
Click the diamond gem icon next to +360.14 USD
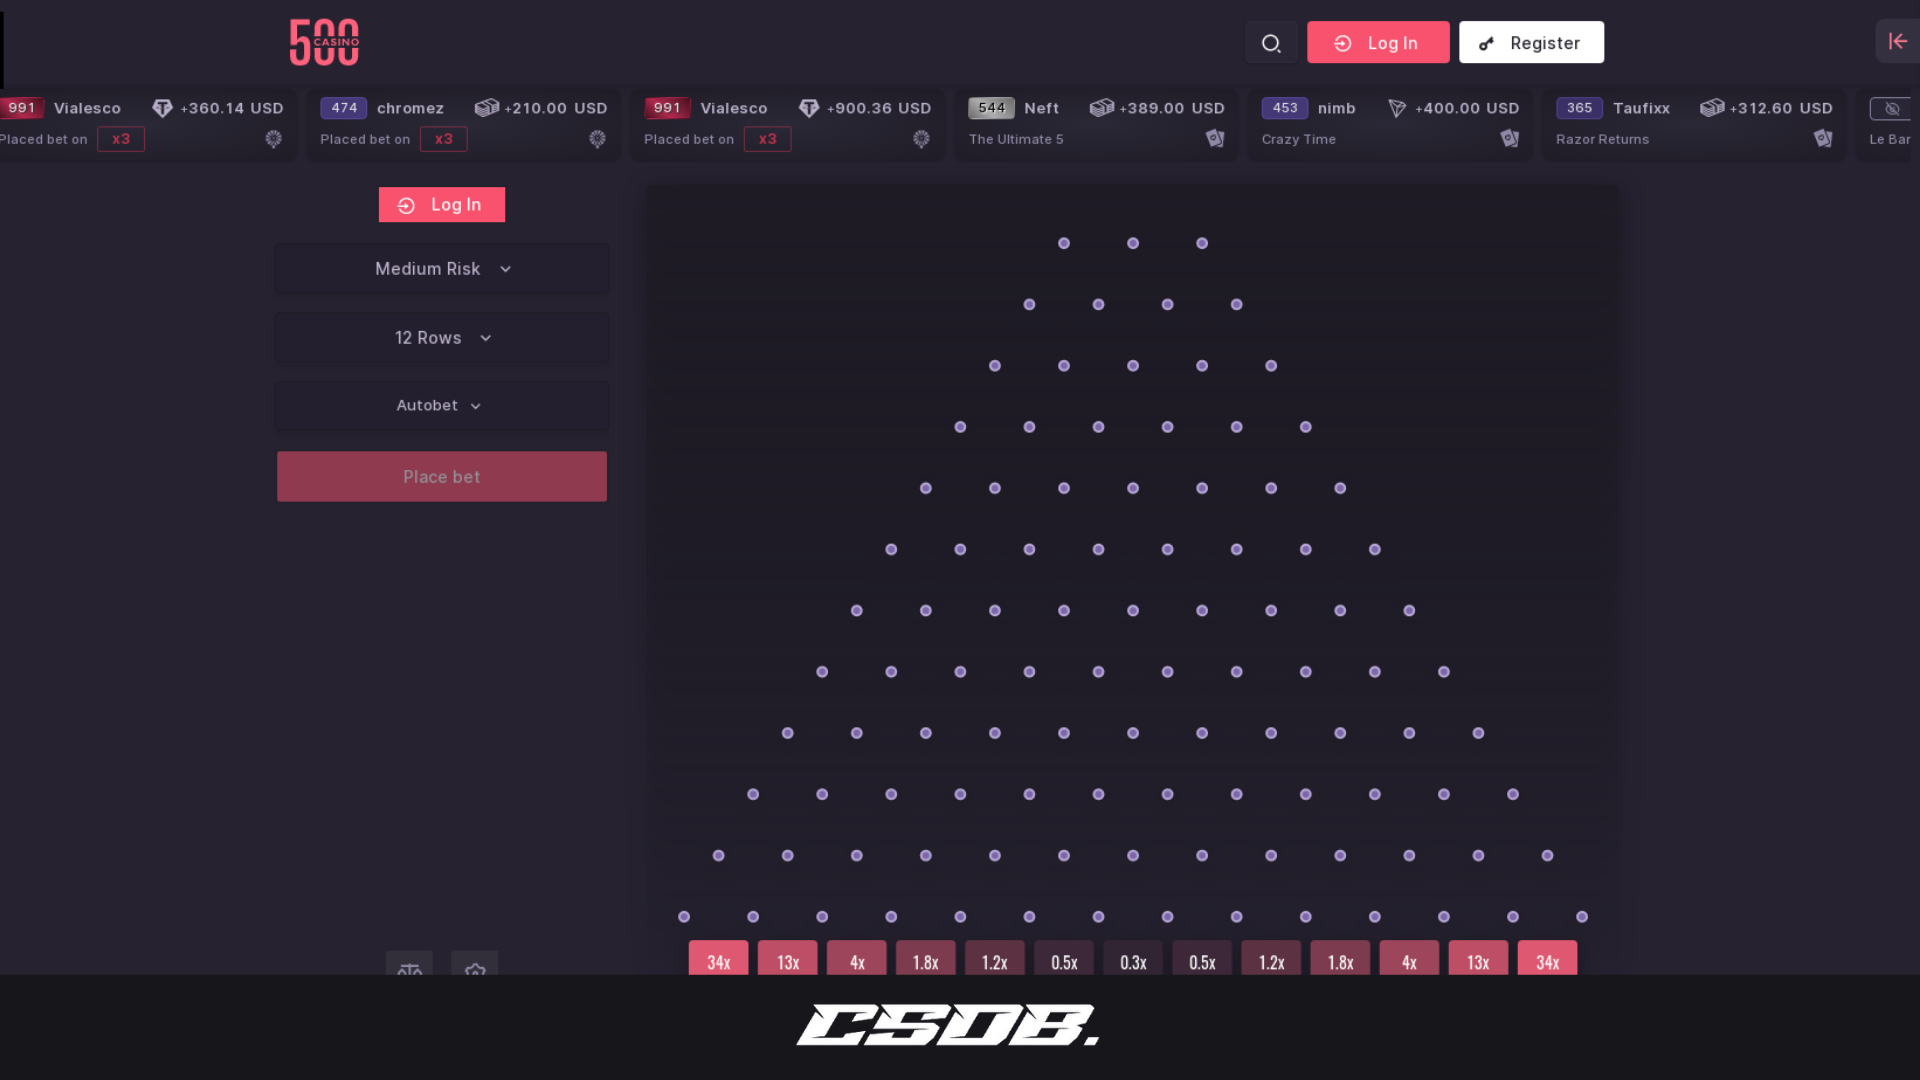pyautogui.click(x=164, y=108)
